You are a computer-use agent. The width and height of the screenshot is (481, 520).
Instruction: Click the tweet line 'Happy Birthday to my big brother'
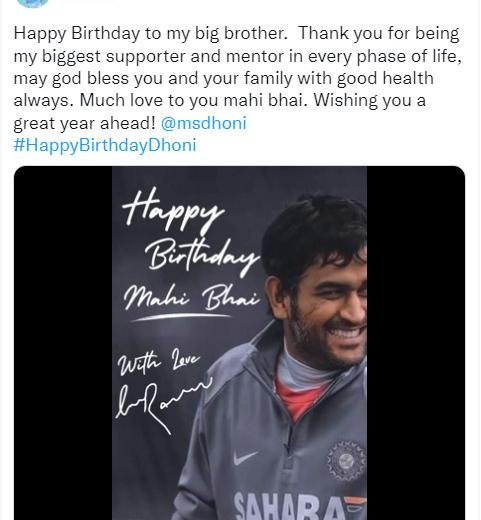click(x=151, y=34)
